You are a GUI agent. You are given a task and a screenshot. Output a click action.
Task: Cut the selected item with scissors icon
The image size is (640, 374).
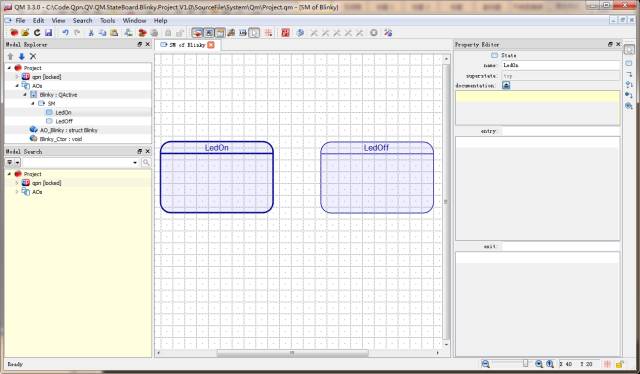(x=91, y=33)
